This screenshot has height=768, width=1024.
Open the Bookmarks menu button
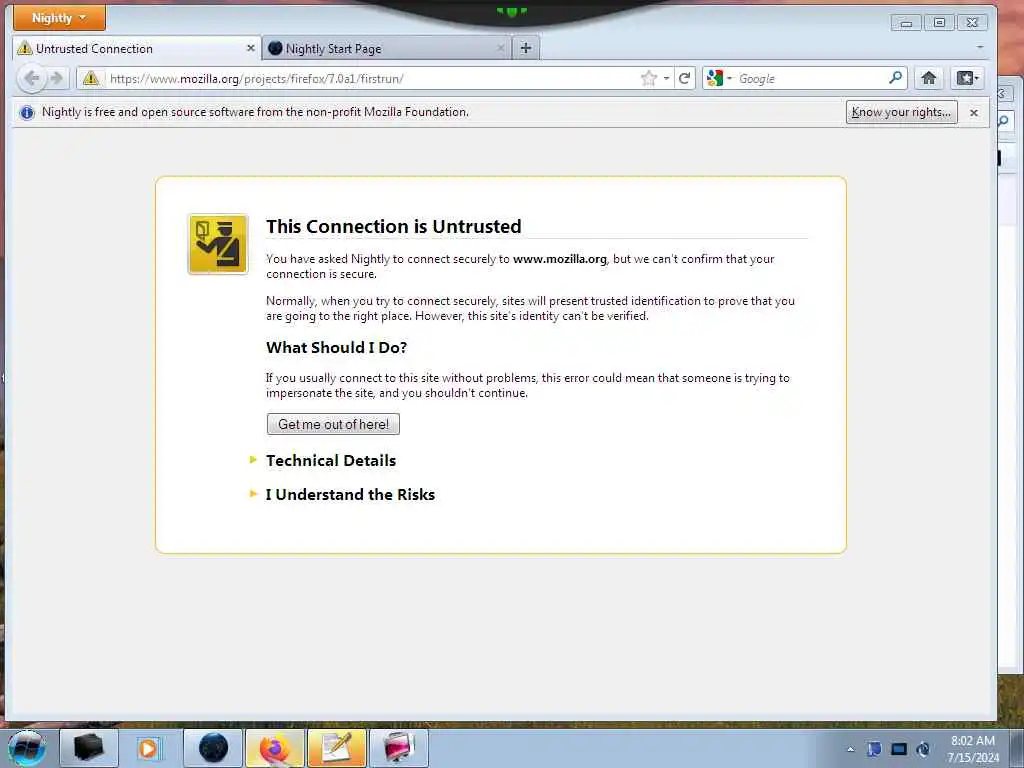pos(967,78)
